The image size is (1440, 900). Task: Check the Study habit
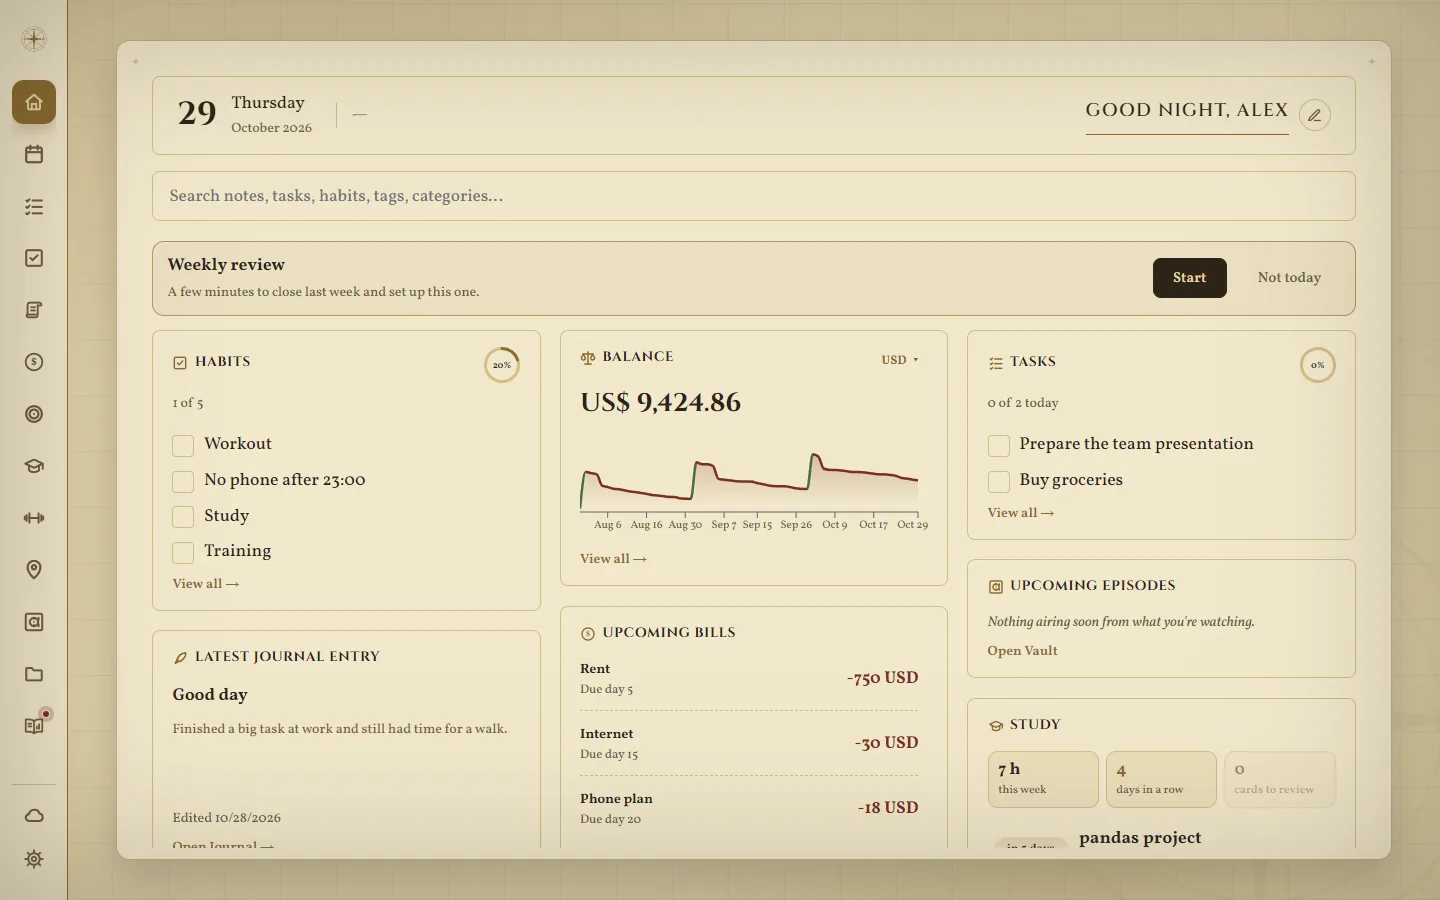(x=183, y=516)
